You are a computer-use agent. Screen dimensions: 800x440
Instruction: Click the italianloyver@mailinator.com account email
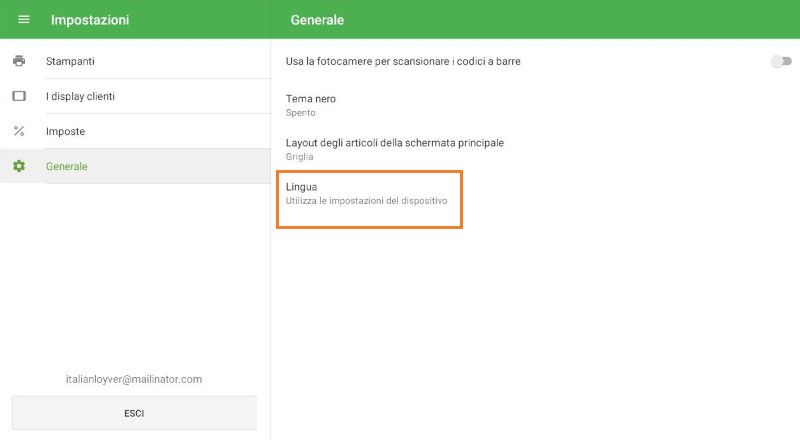[134, 379]
